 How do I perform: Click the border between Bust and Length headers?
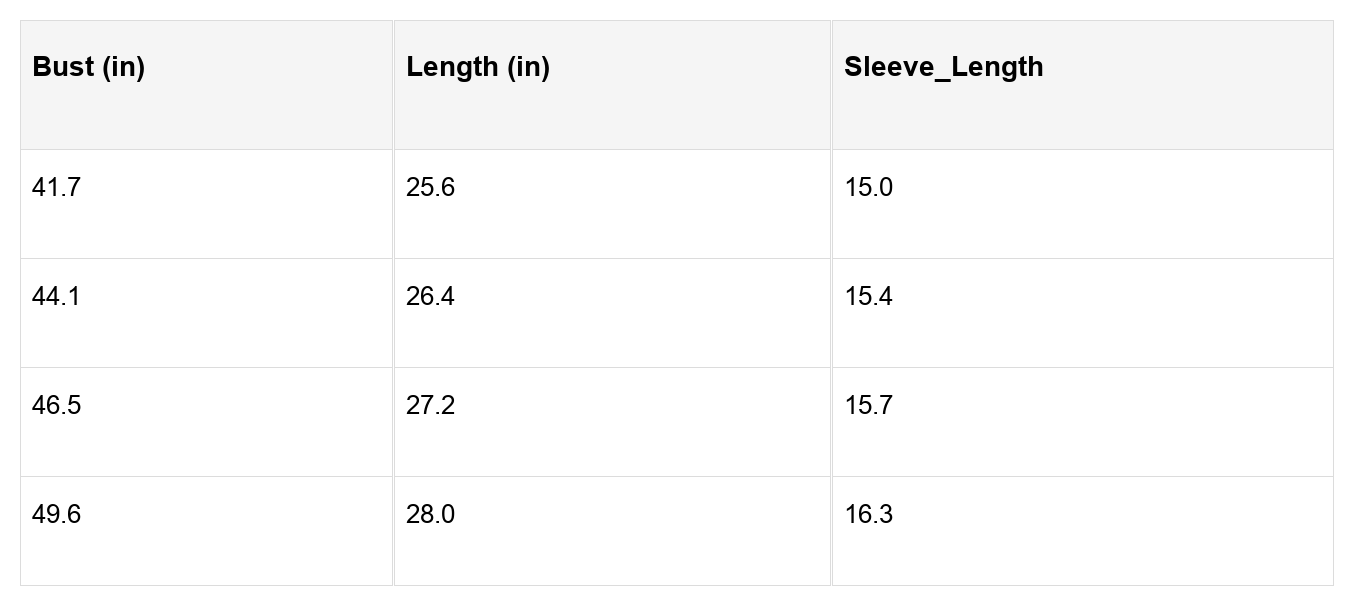coord(393,85)
